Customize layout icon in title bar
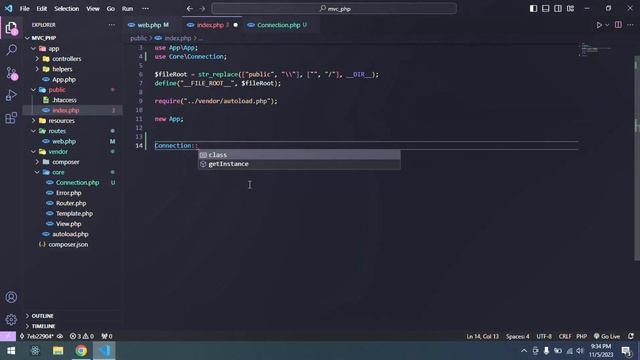The width and height of the screenshot is (640, 360). click(x=571, y=9)
